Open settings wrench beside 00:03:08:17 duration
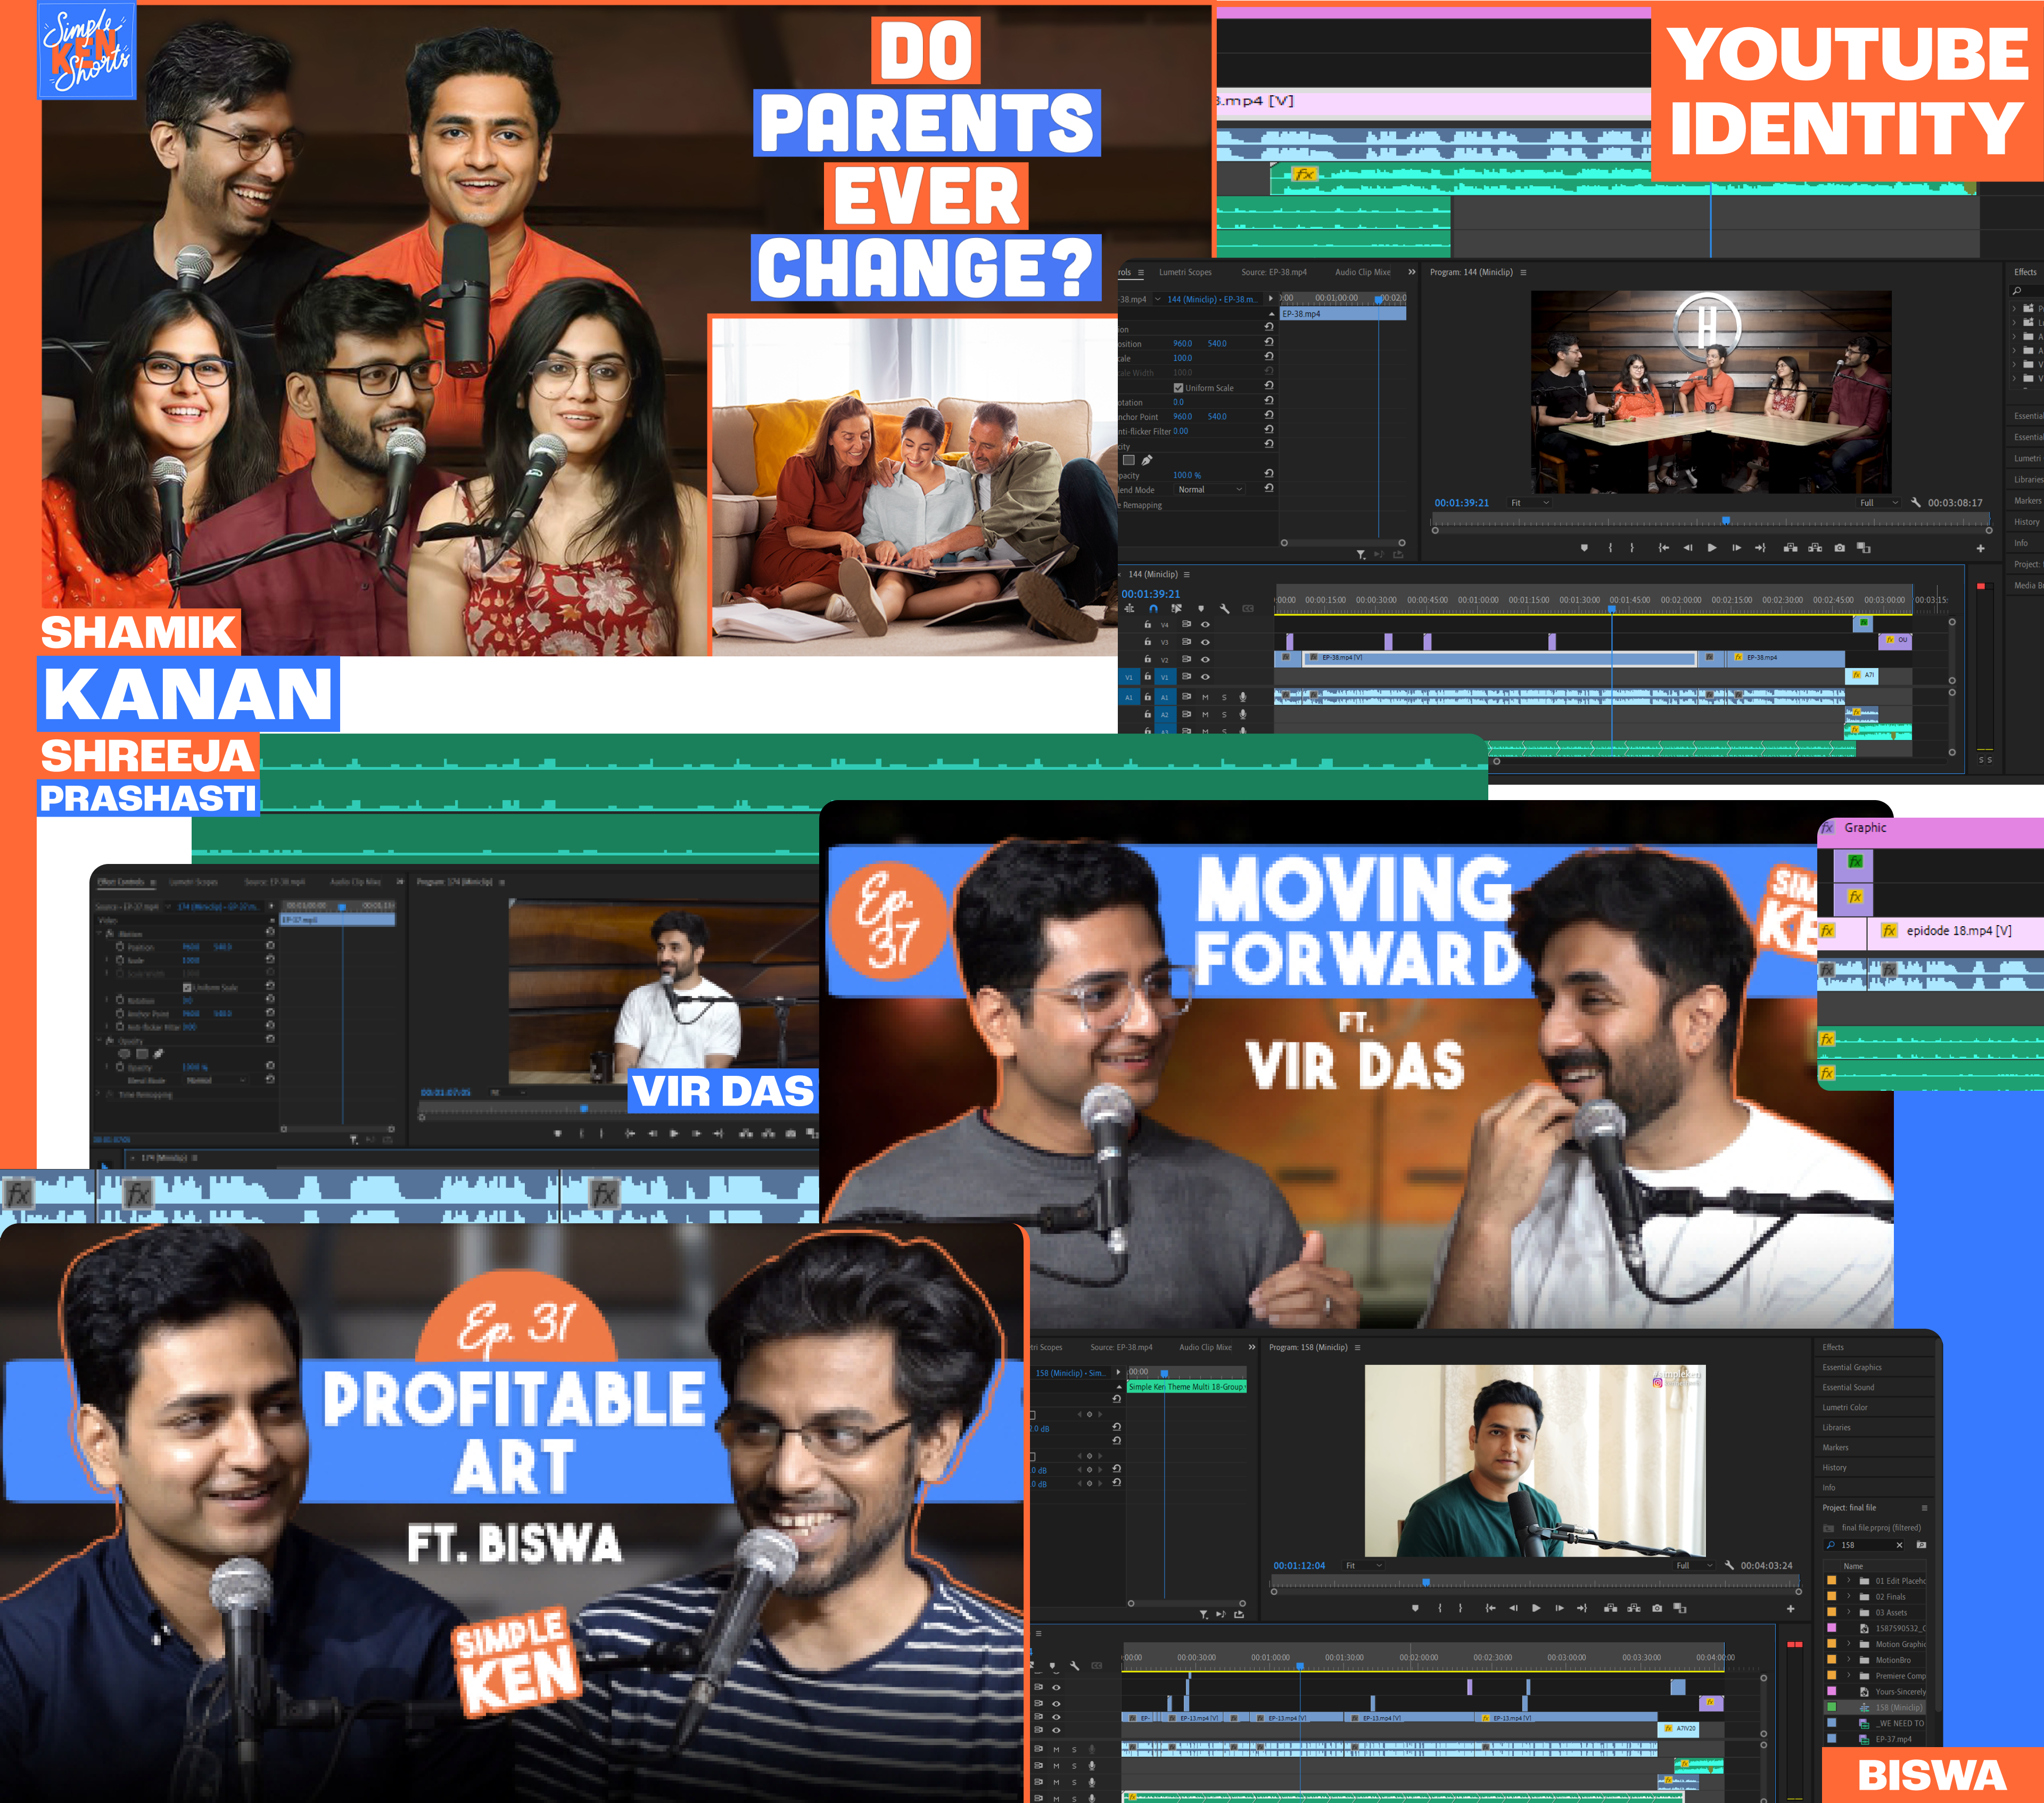The height and width of the screenshot is (1803, 2044). point(1915,503)
